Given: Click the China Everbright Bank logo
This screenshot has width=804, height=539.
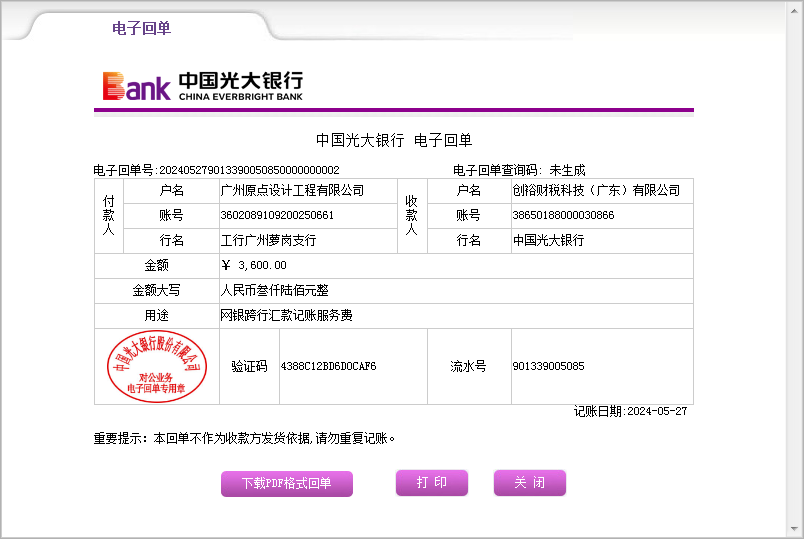Looking at the screenshot, I should (x=203, y=86).
